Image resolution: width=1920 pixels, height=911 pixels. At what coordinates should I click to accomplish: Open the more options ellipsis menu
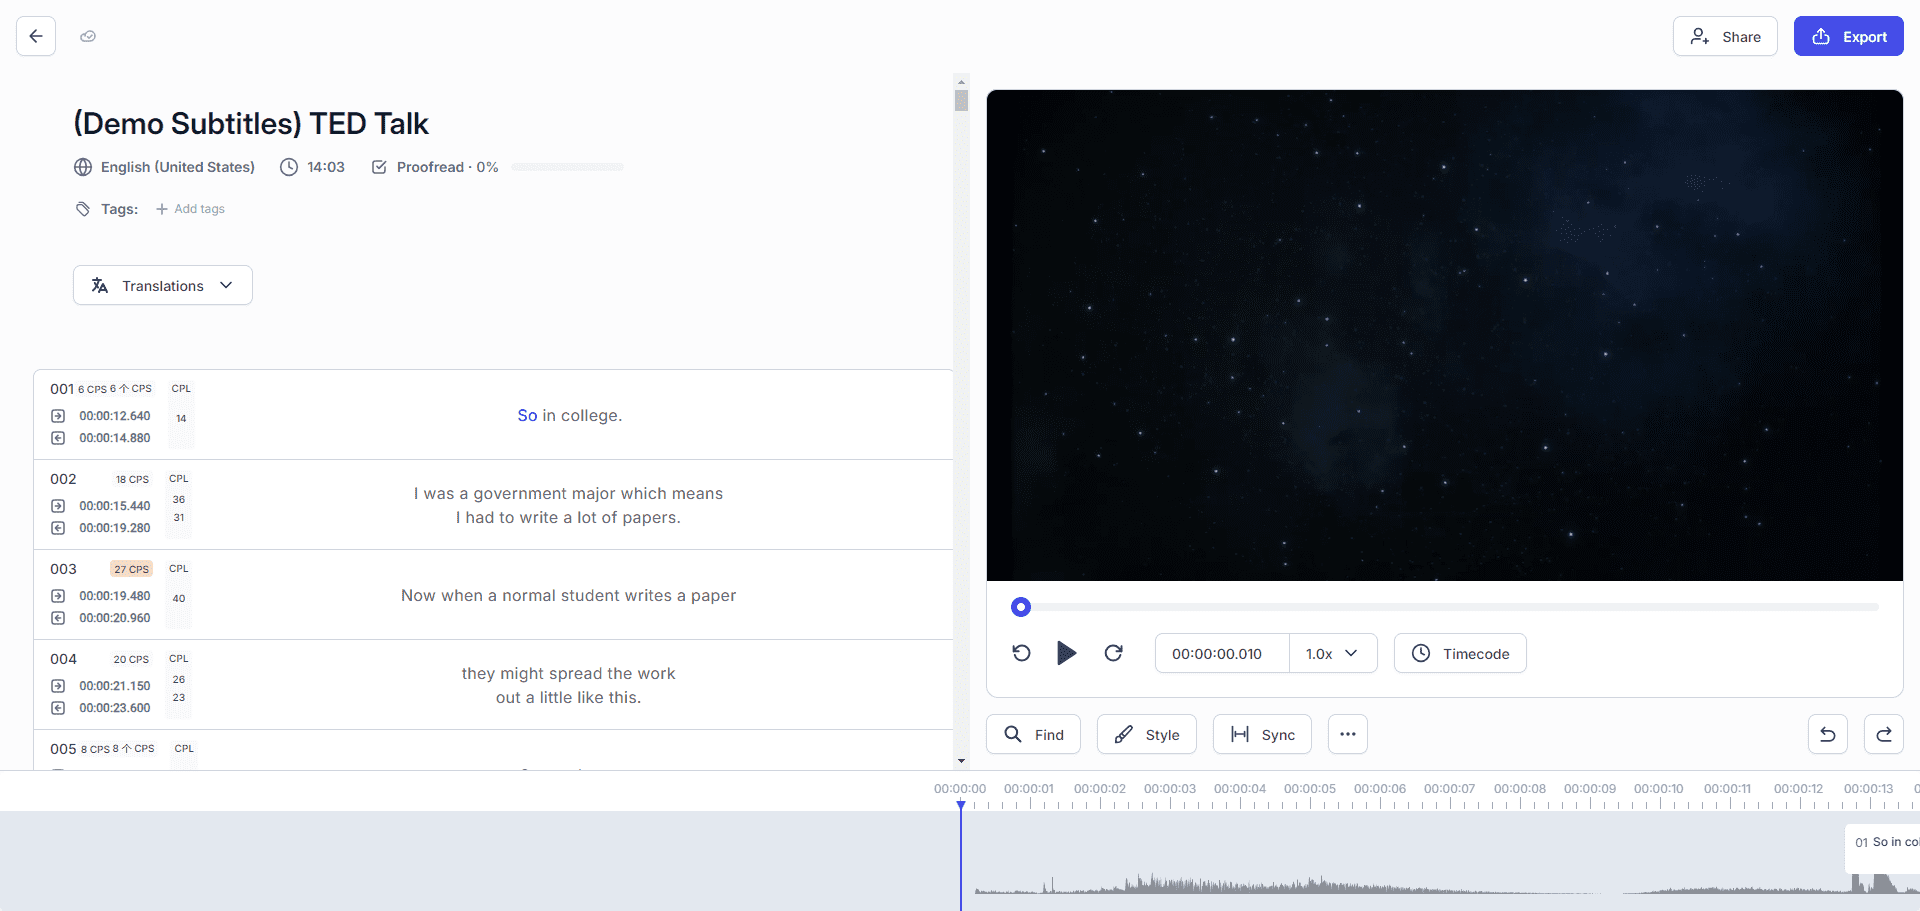pos(1348,734)
